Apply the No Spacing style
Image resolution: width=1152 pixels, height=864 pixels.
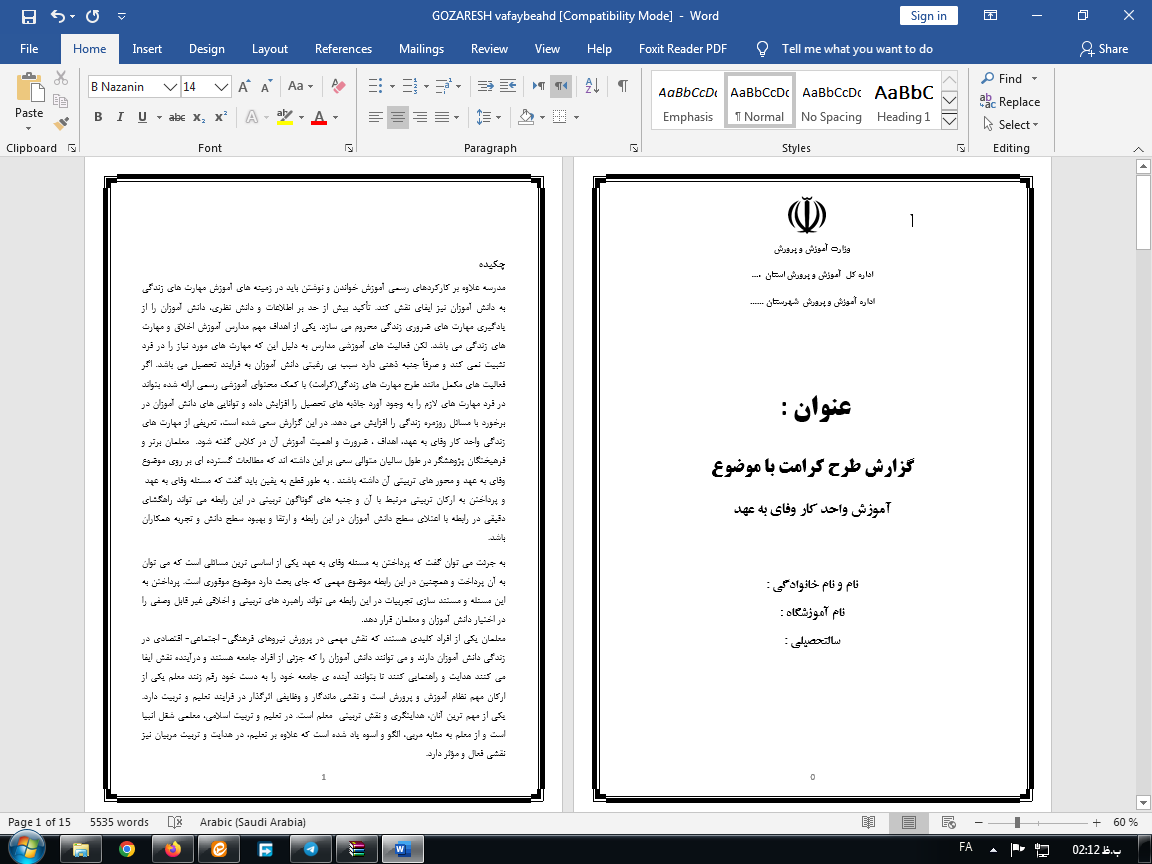coord(831,101)
